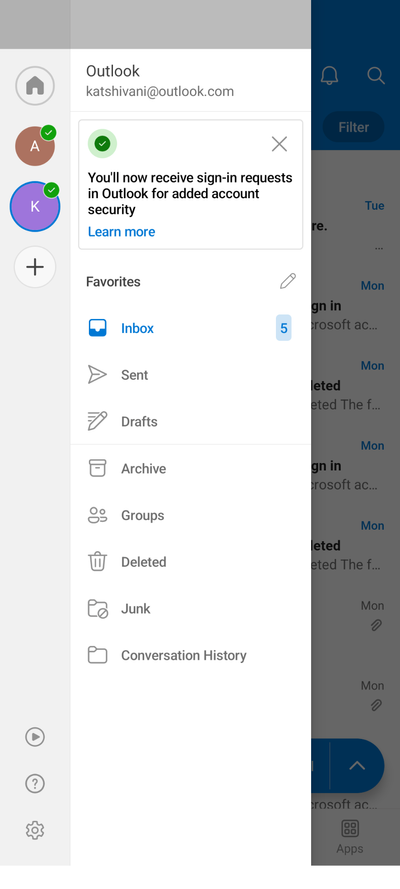
Task: Open the Apps tab
Action: pyautogui.click(x=350, y=836)
